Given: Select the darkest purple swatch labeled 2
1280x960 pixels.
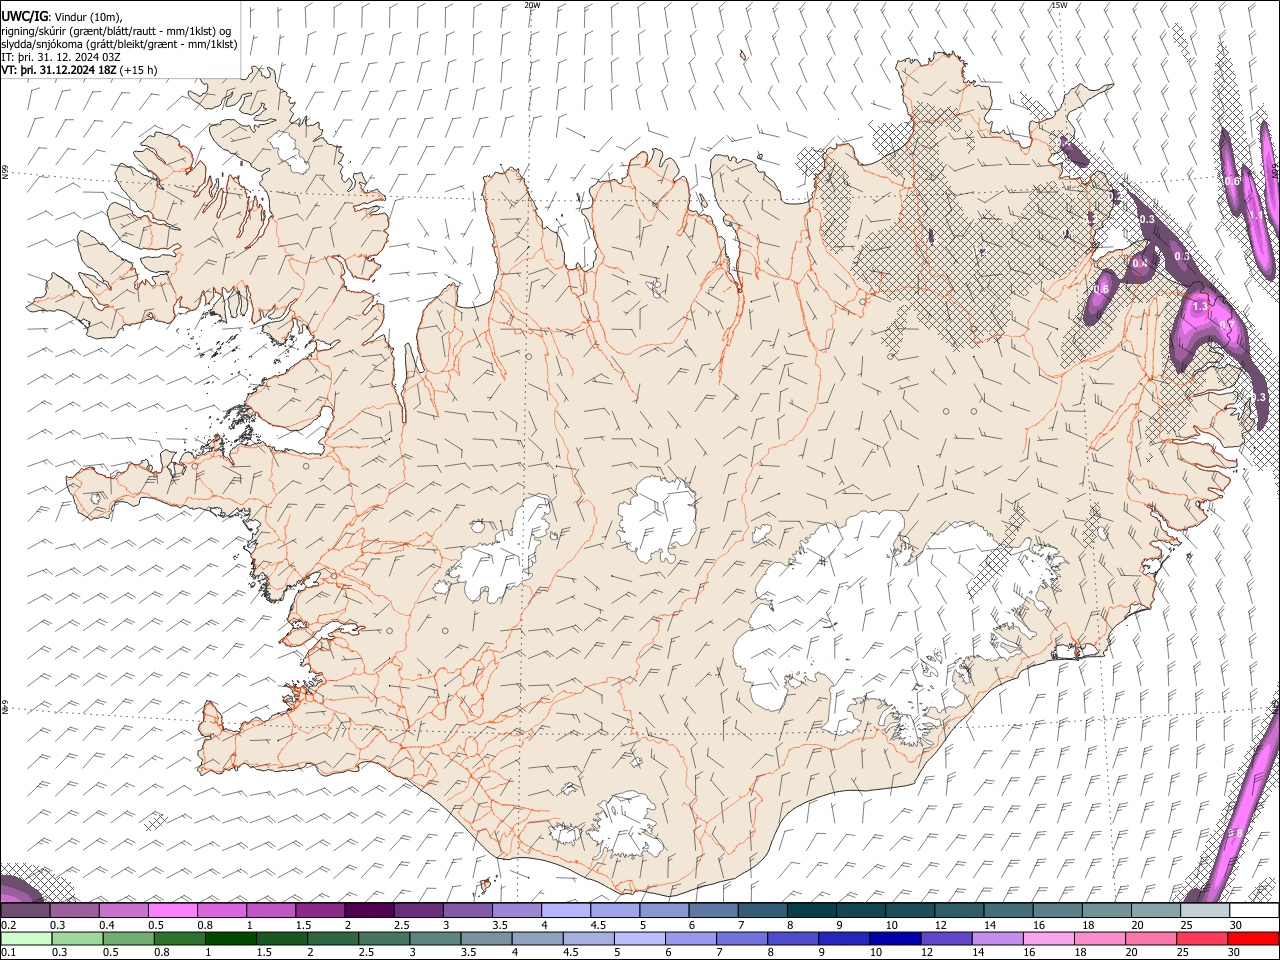Looking at the screenshot, I should pyautogui.click(x=369, y=910).
